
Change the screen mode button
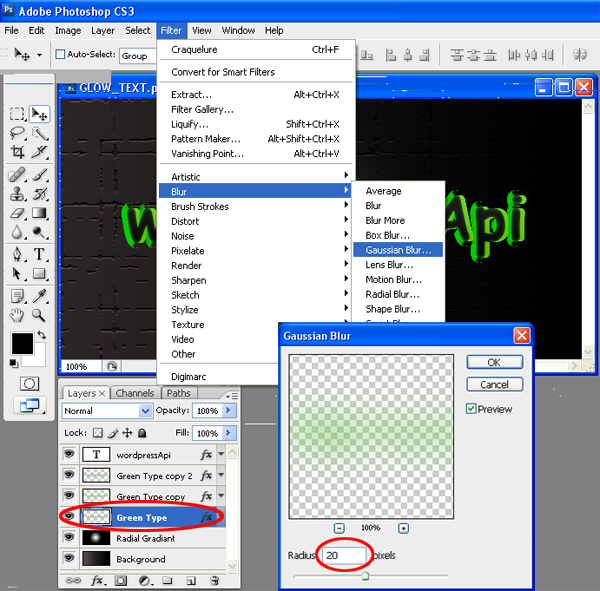(x=29, y=405)
